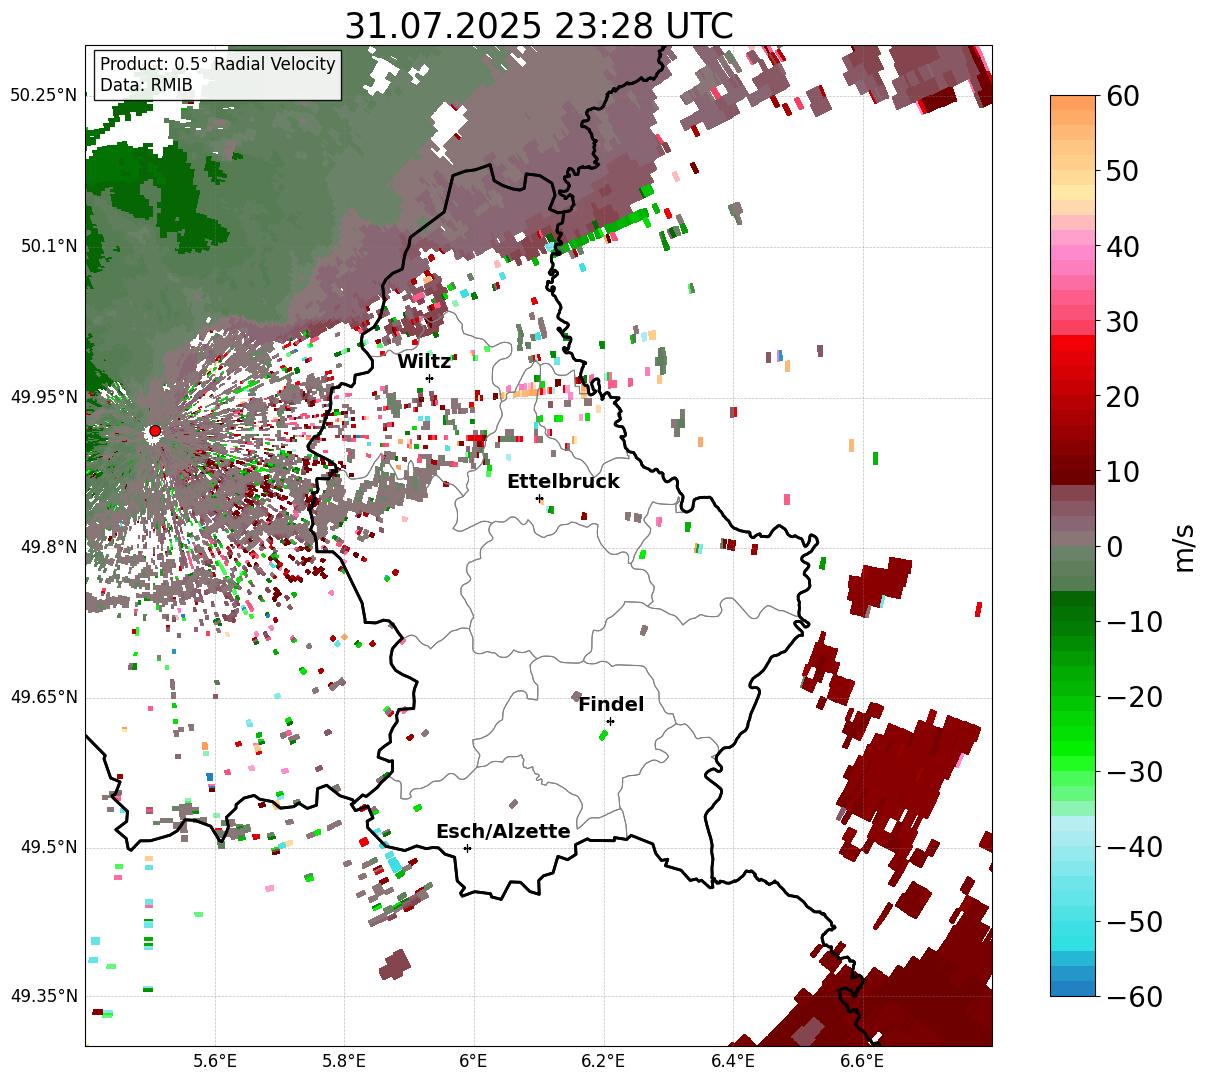Click the cross marker beneath Esch/Alzette
The image size is (1207, 1081).
point(467,848)
